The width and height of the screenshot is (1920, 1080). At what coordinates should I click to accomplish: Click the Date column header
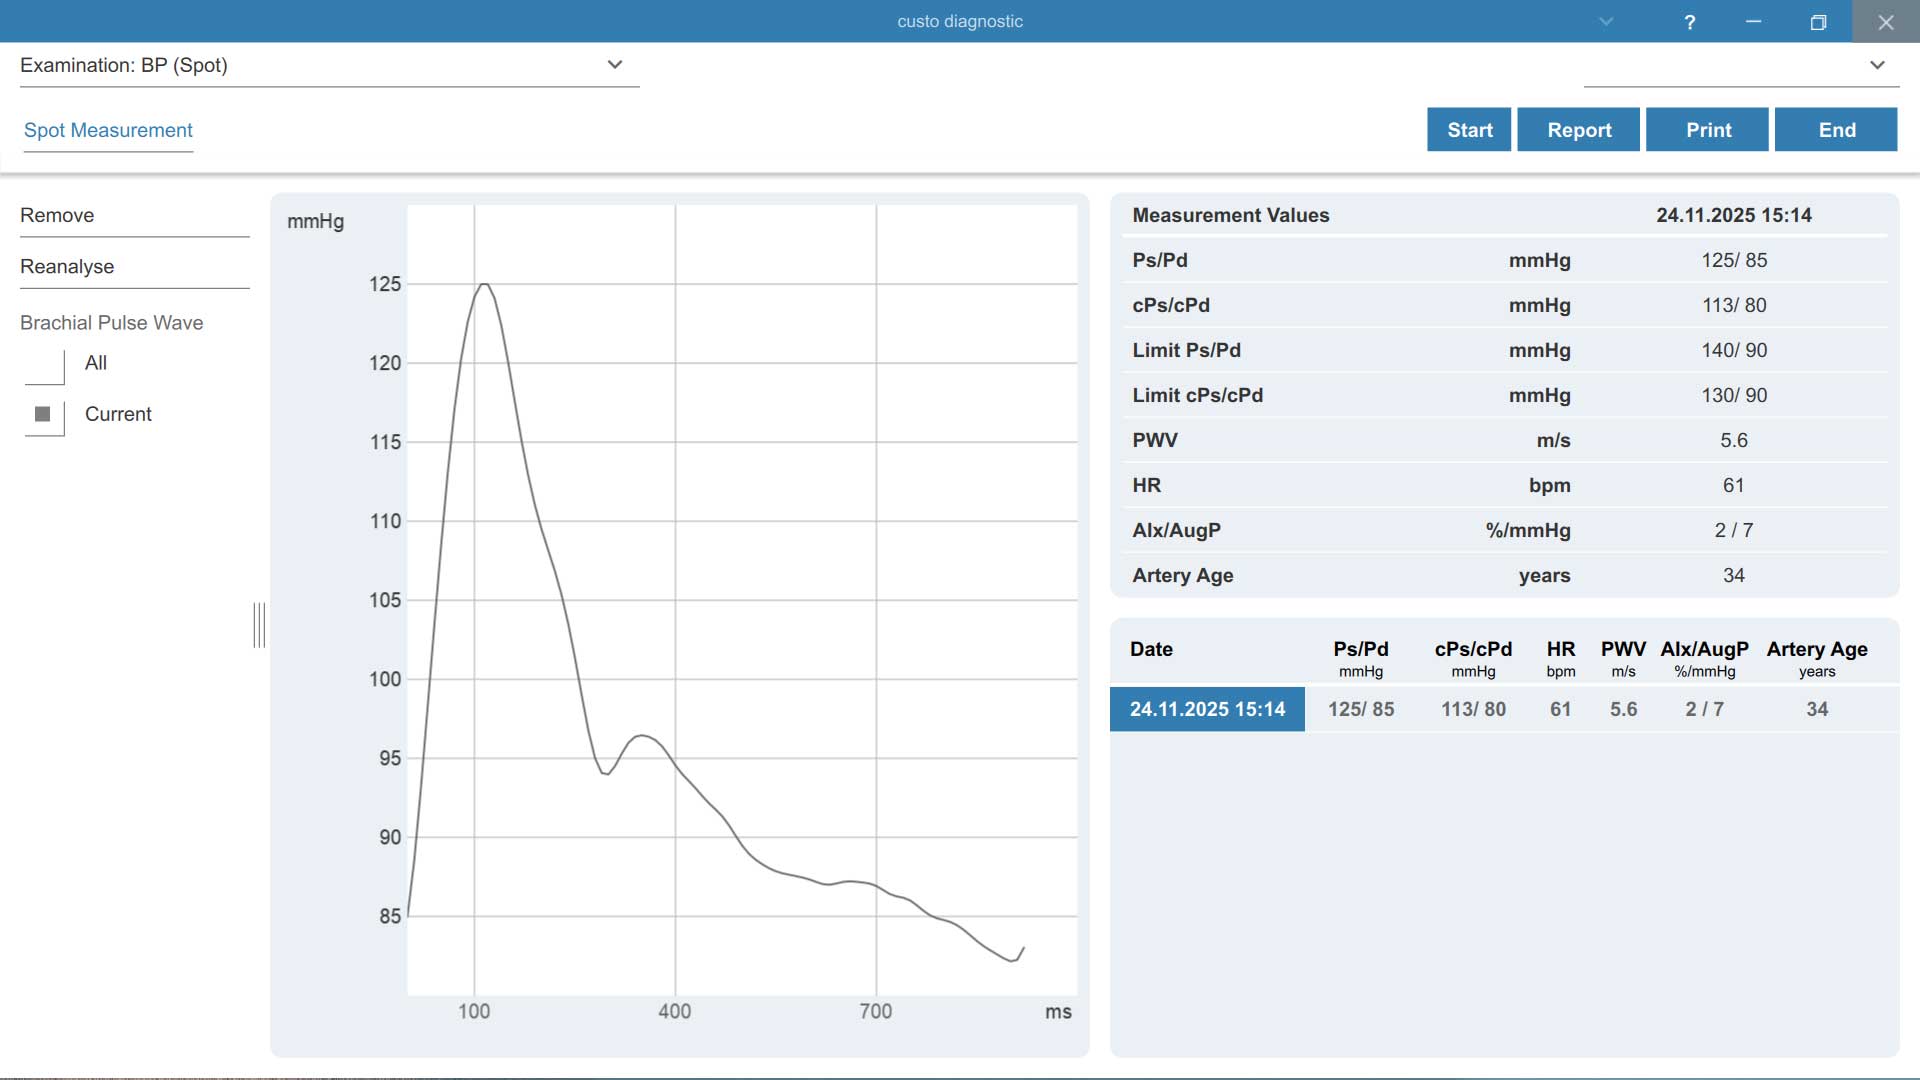tap(1151, 649)
